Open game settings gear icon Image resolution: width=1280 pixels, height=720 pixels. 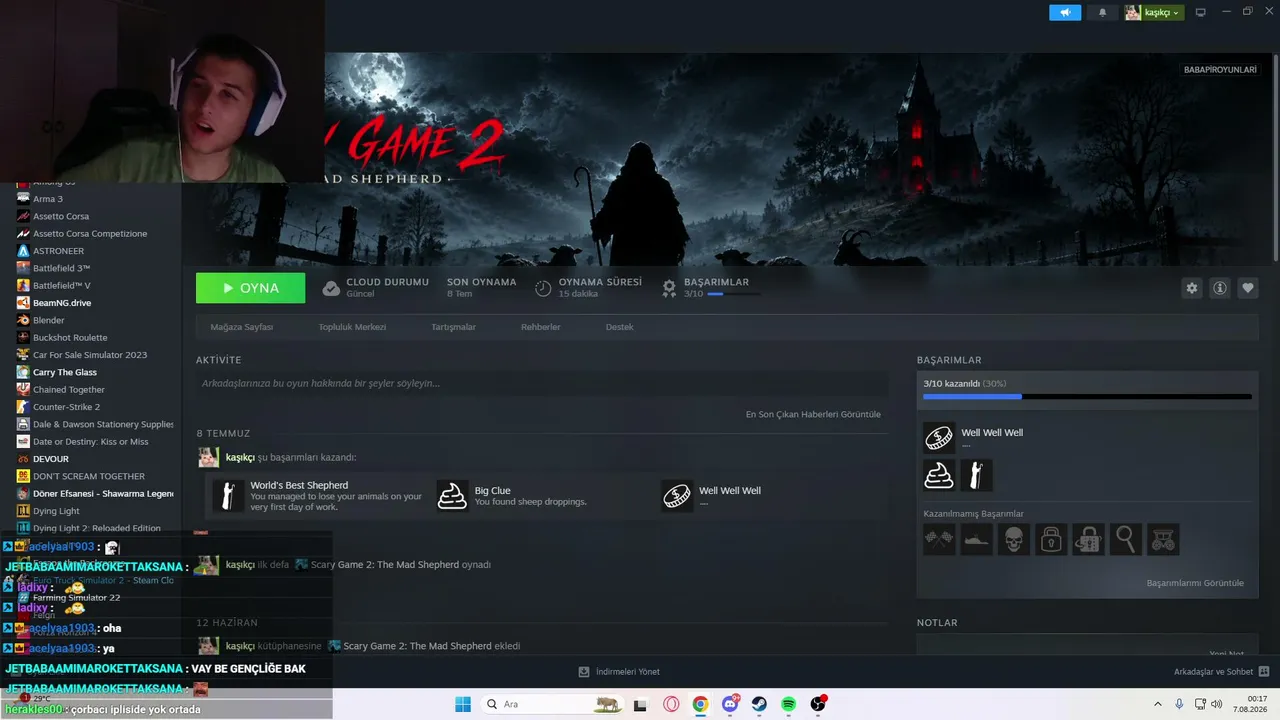(x=1191, y=288)
